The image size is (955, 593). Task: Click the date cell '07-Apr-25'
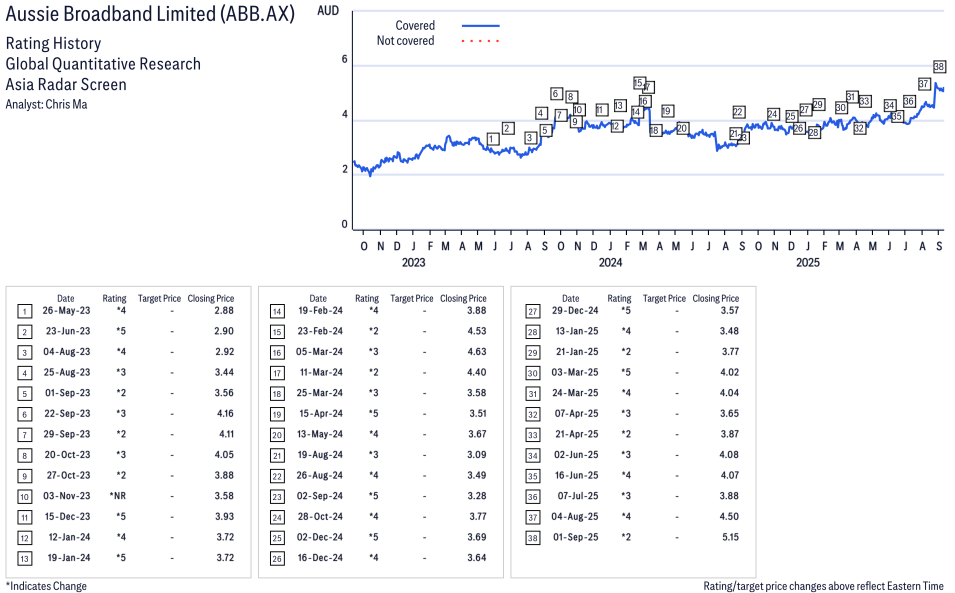pos(576,413)
